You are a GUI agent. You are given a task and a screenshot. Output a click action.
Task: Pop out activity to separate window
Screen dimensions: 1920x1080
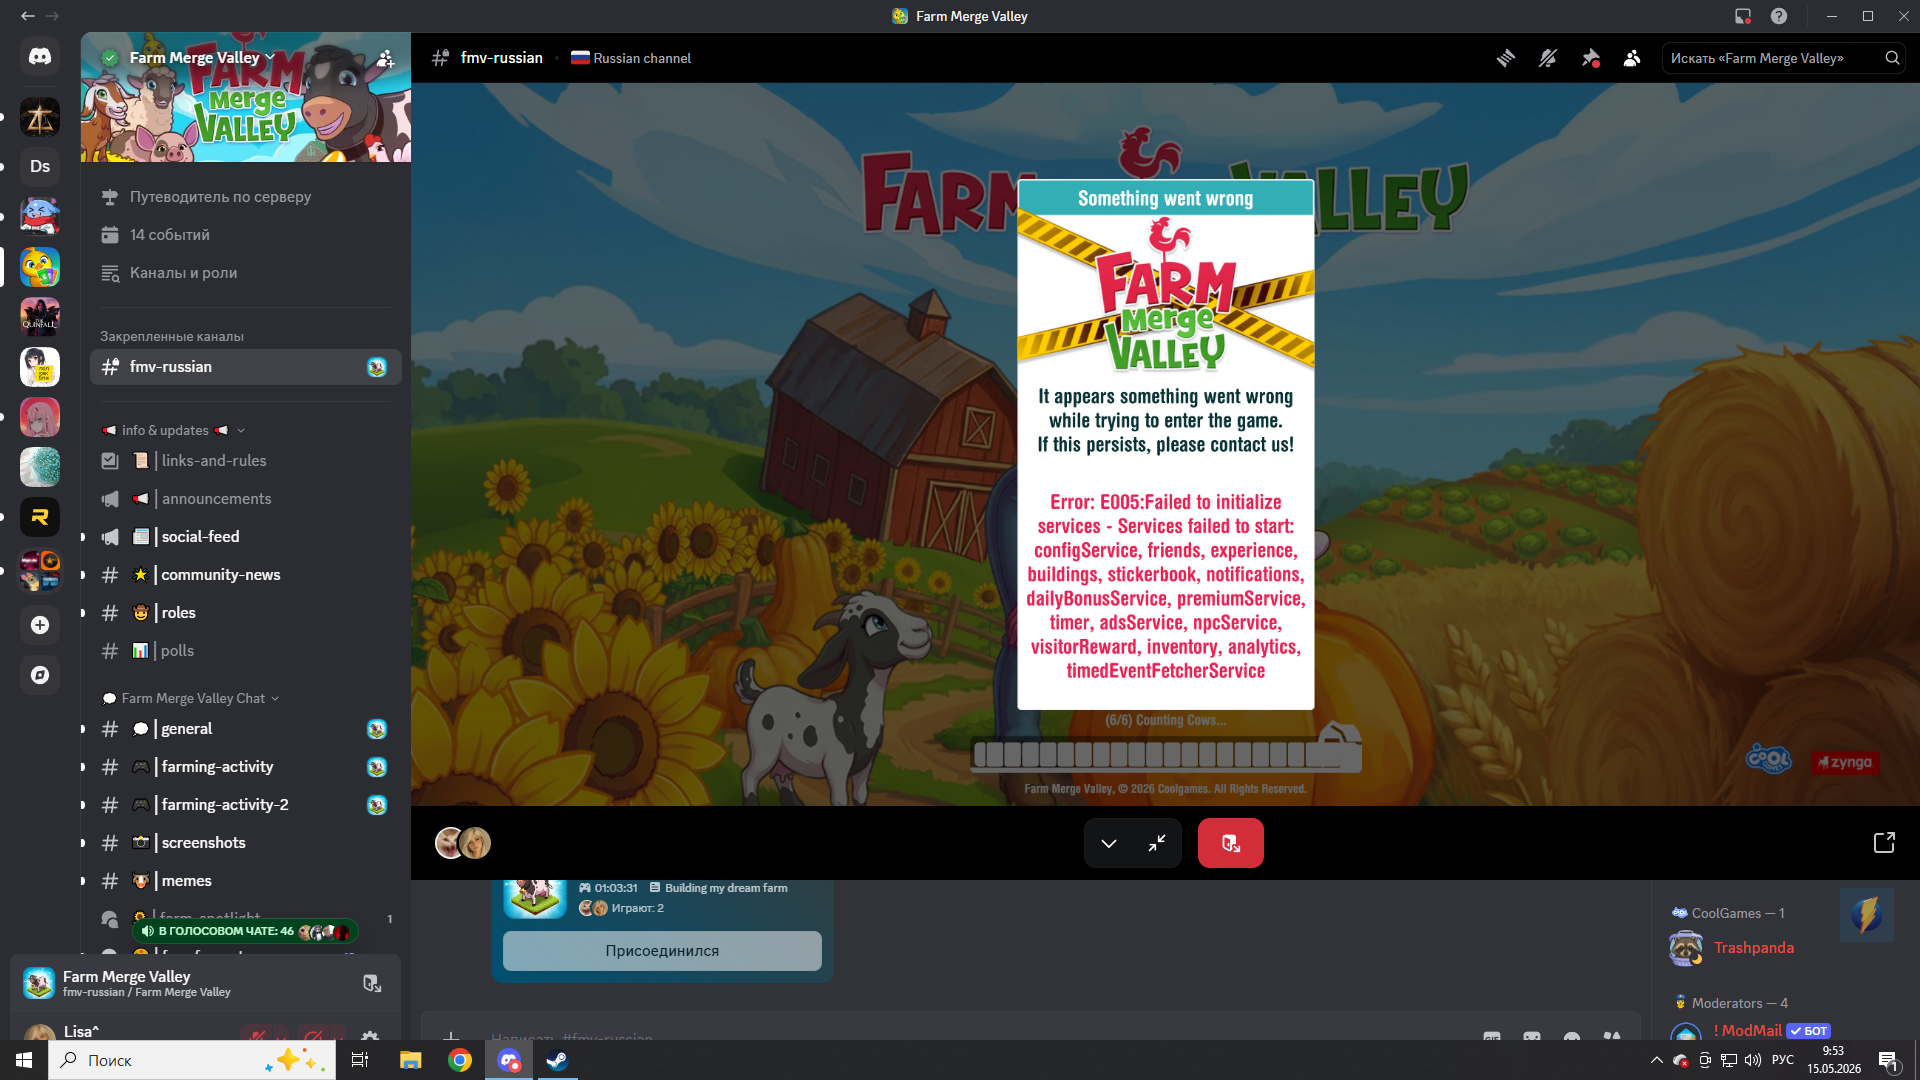pos(1884,843)
